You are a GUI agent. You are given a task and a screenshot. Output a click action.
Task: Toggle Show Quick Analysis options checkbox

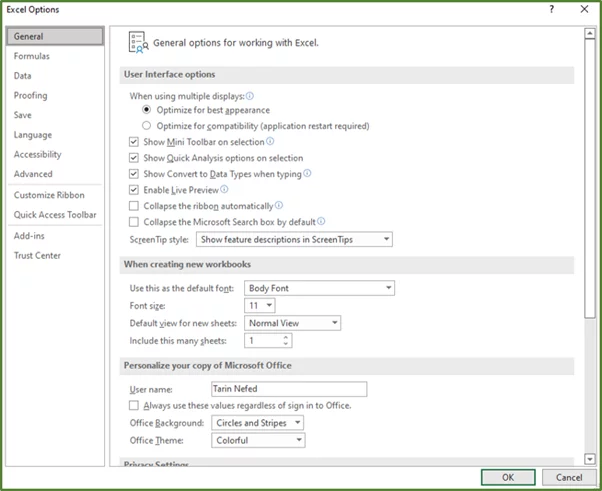coord(134,158)
